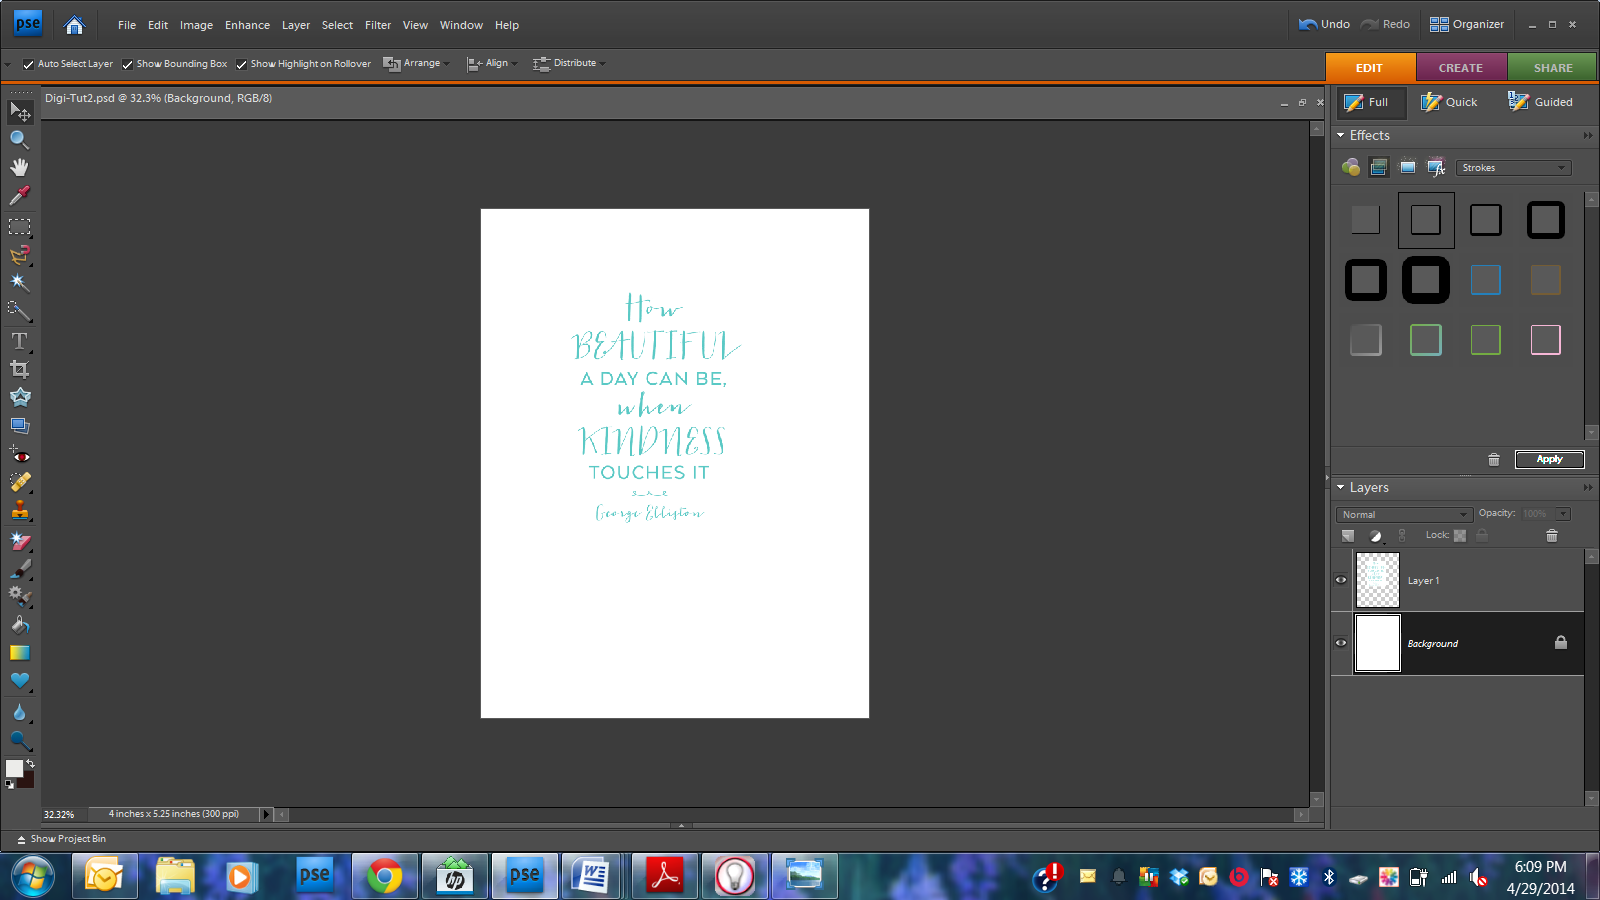Select the Rectangular Marquee tool
This screenshot has width=1600, height=900.
[19, 227]
